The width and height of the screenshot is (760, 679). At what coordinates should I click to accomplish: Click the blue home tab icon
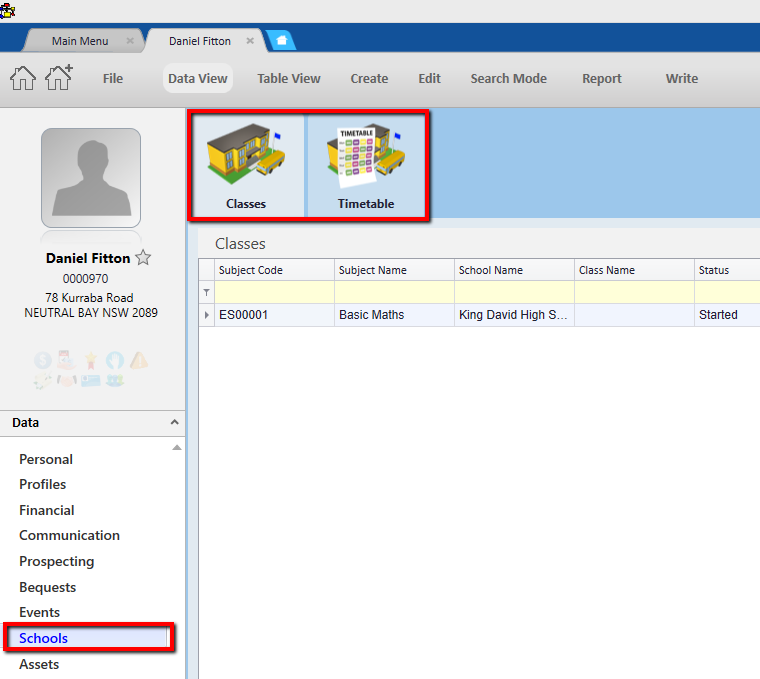(282, 41)
